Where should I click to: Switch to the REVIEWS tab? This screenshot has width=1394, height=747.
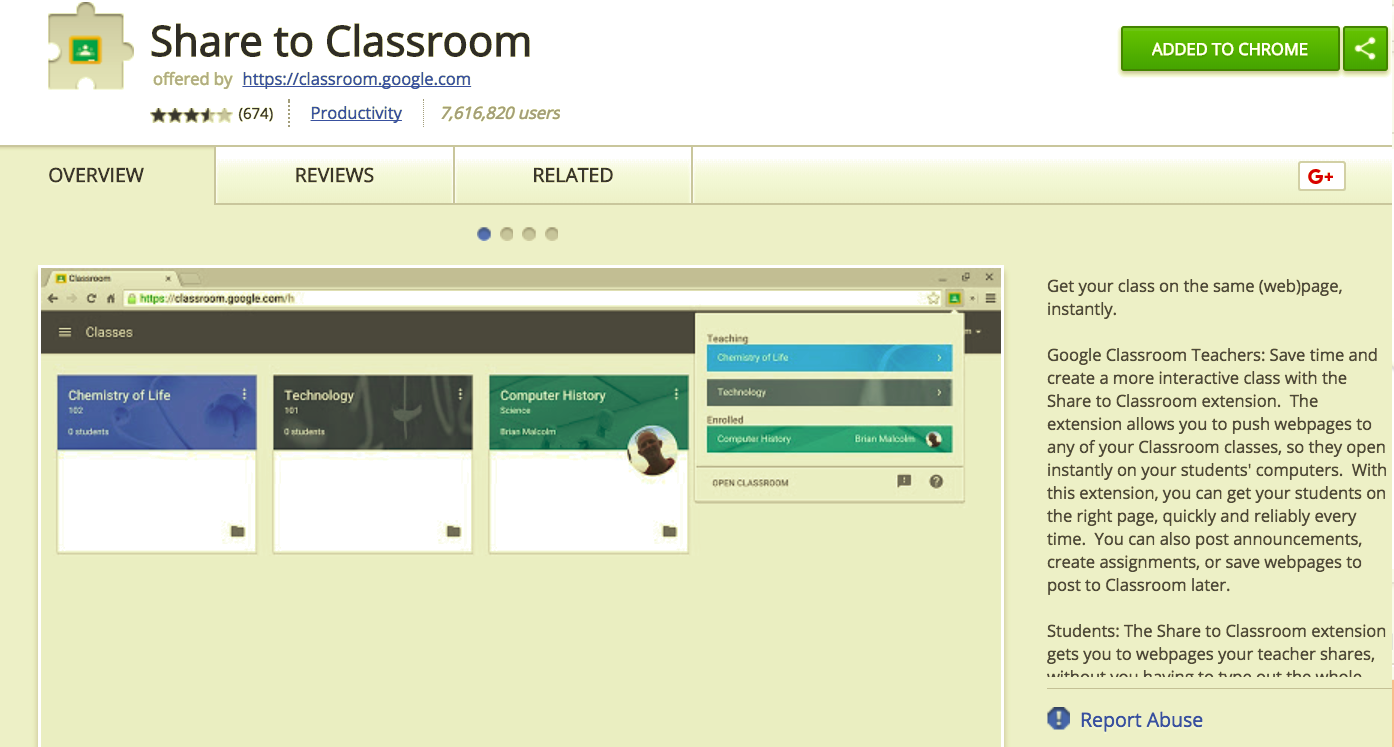333,175
